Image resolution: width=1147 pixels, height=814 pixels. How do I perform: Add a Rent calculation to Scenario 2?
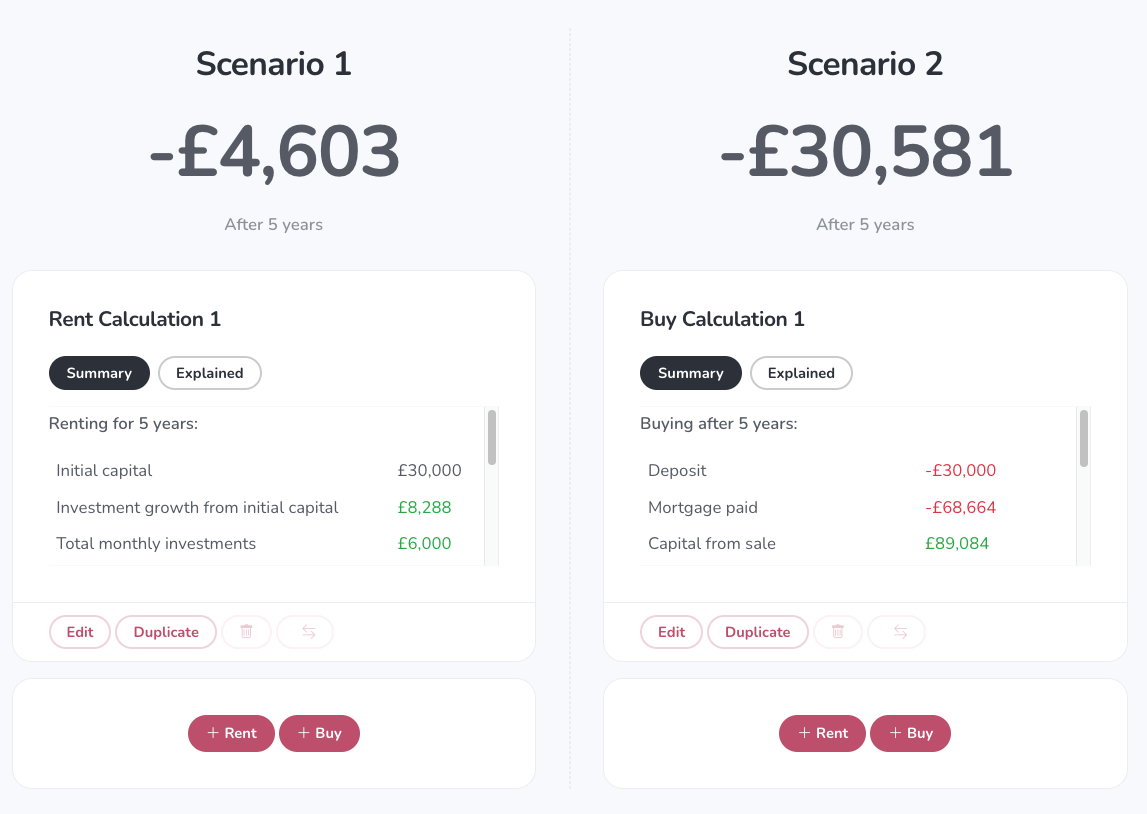pyautogui.click(x=822, y=733)
